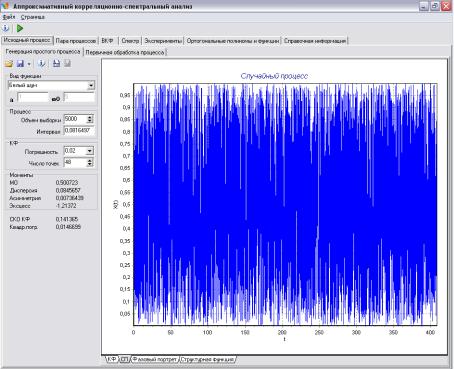Viewport: 454px width, 369px height.
Task: Decrease Объем выборки with the down arrow
Action: pos(90,121)
